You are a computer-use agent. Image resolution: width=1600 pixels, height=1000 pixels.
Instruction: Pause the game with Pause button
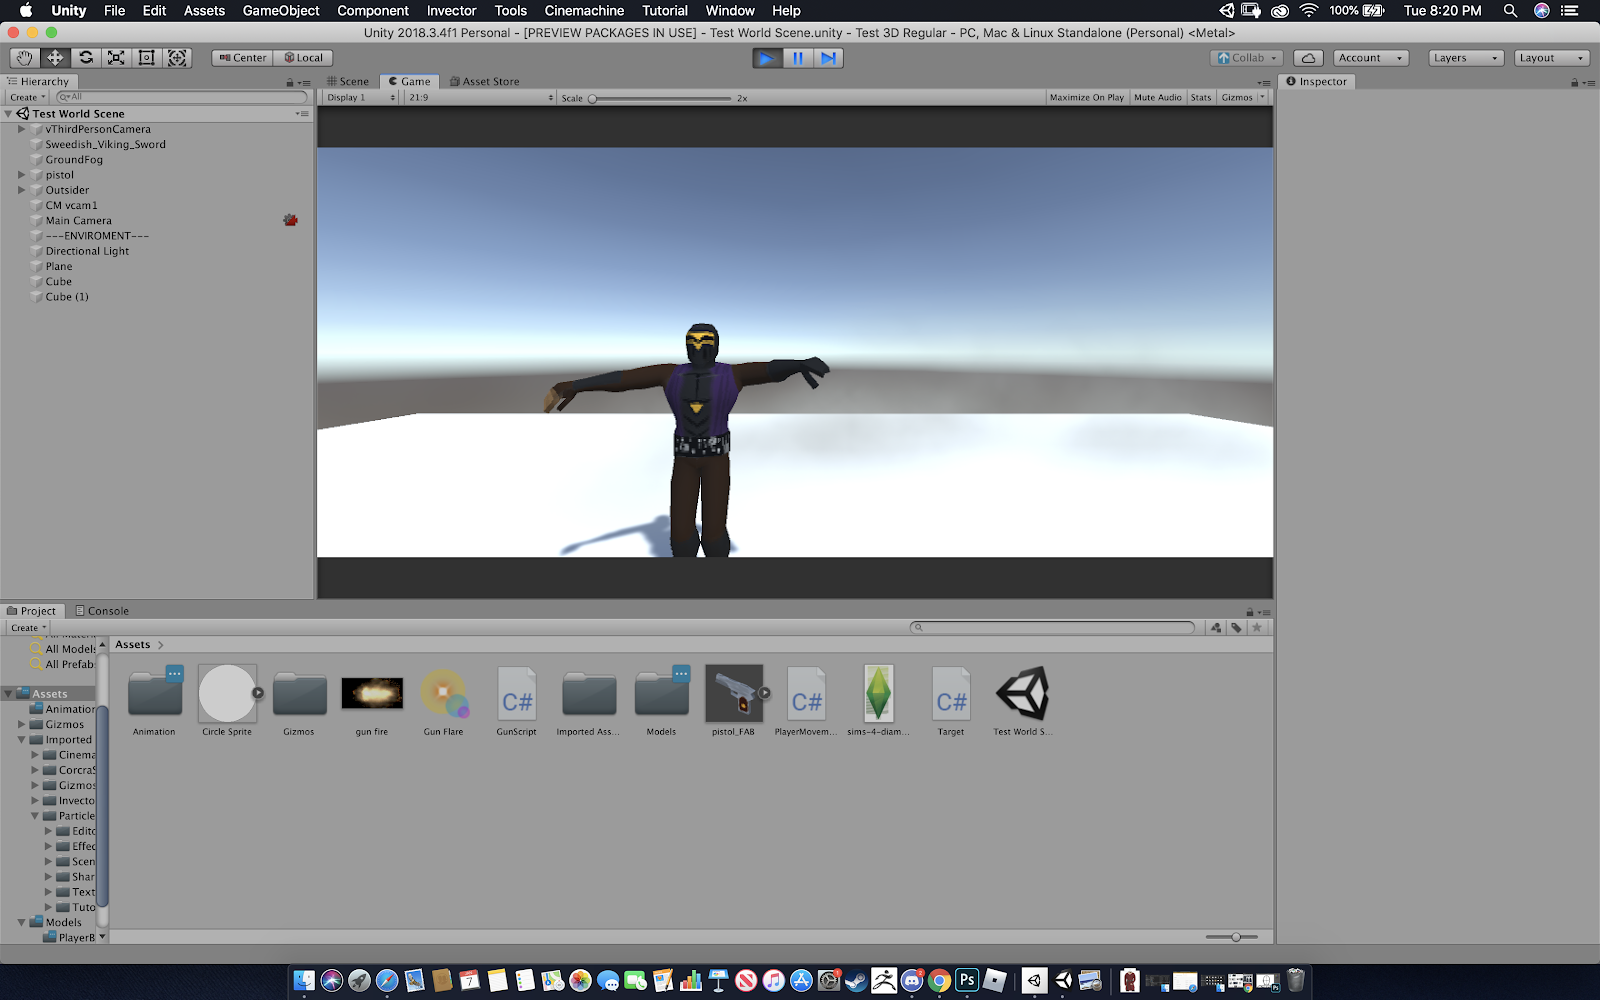coord(798,58)
